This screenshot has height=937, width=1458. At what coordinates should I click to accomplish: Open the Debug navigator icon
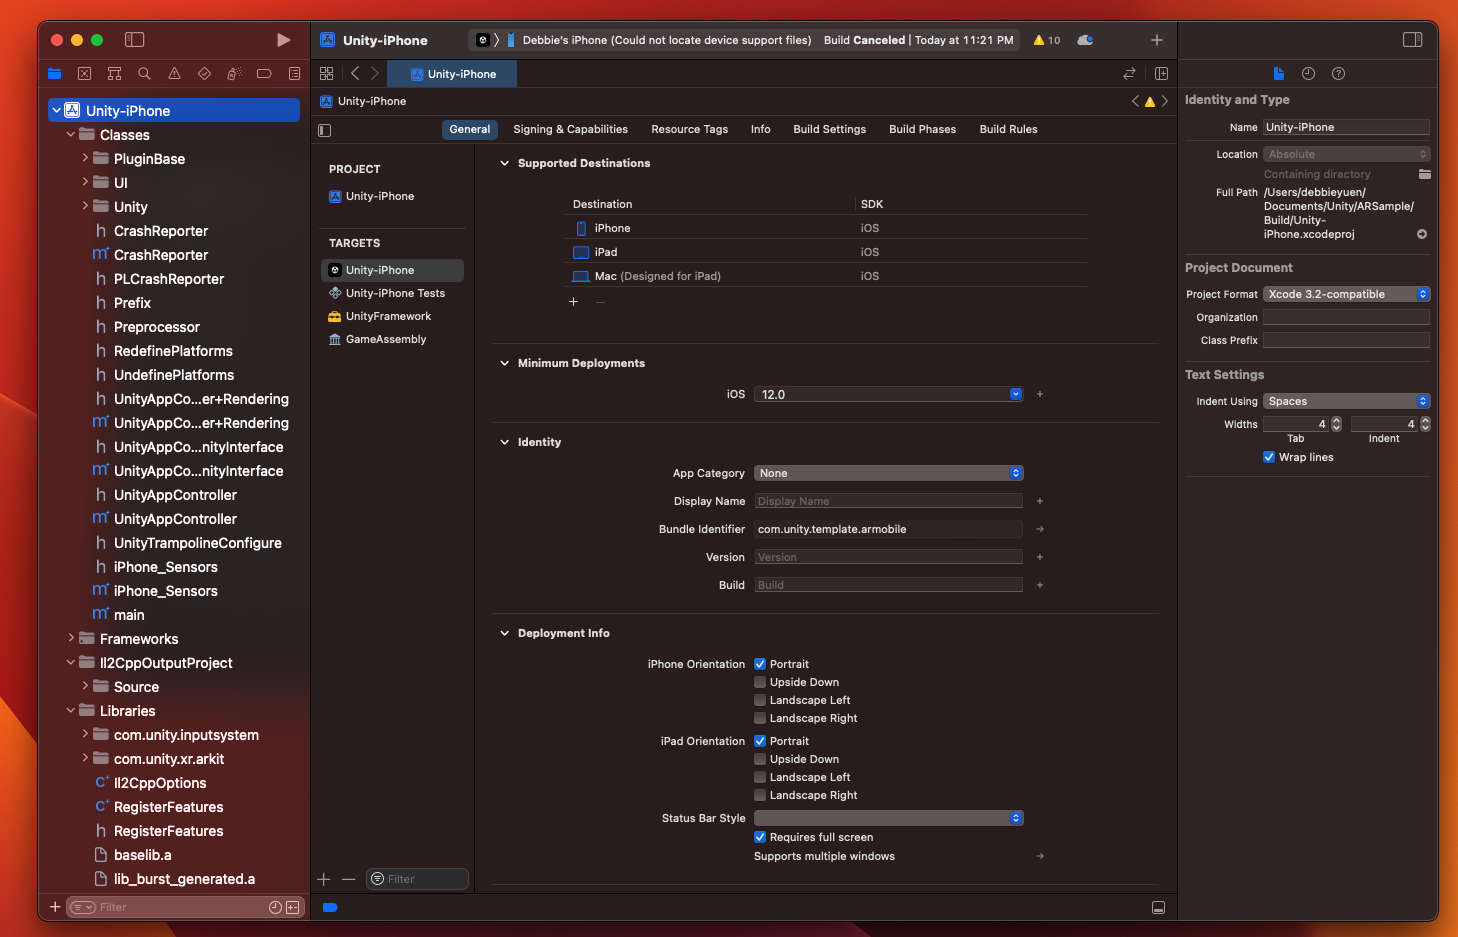(234, 74)
